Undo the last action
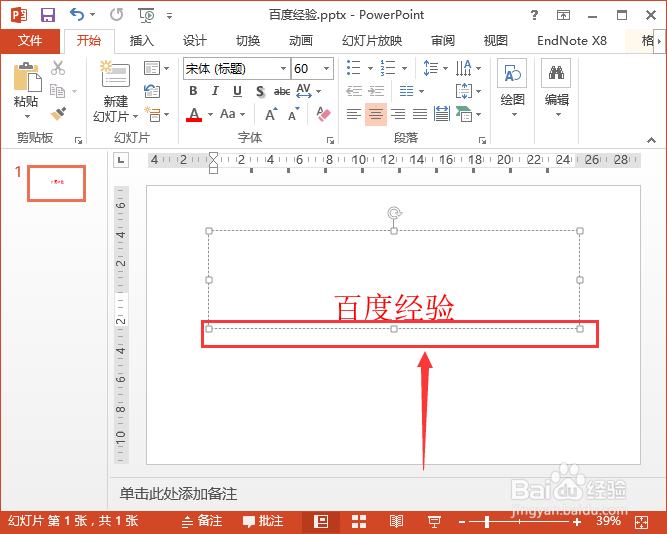 [x=77, y=15]
